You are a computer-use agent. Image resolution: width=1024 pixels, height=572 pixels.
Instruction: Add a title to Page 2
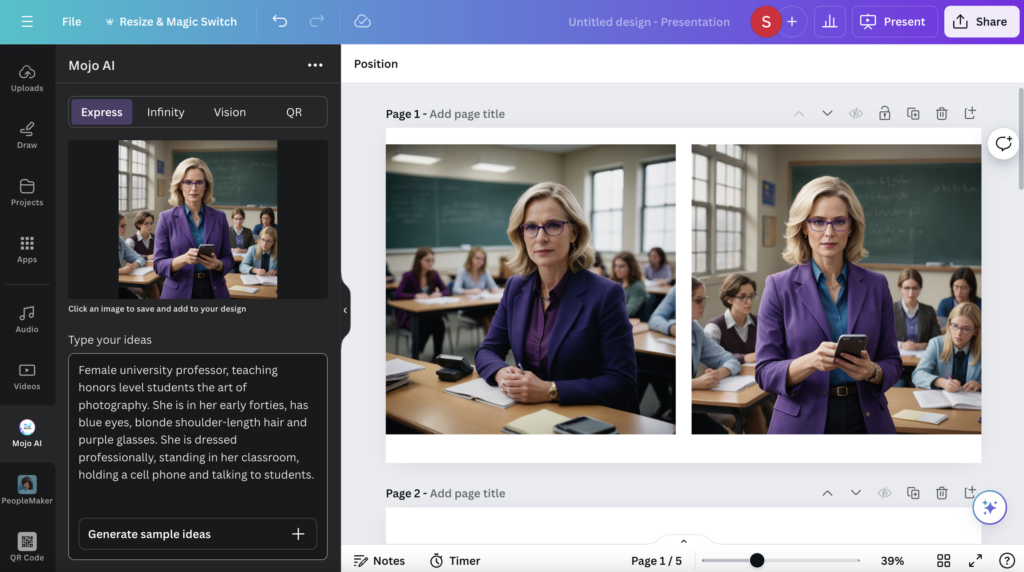(467, 493)
